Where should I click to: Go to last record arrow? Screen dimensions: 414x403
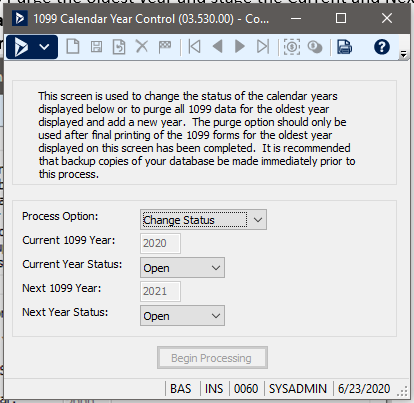pos(263,47)
